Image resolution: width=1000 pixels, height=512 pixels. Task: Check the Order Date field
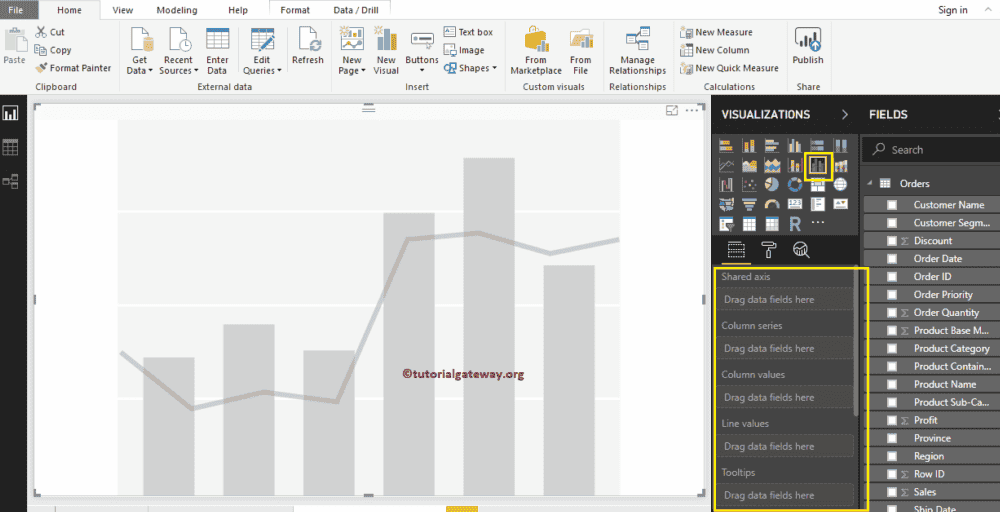[x=892, y=258]
